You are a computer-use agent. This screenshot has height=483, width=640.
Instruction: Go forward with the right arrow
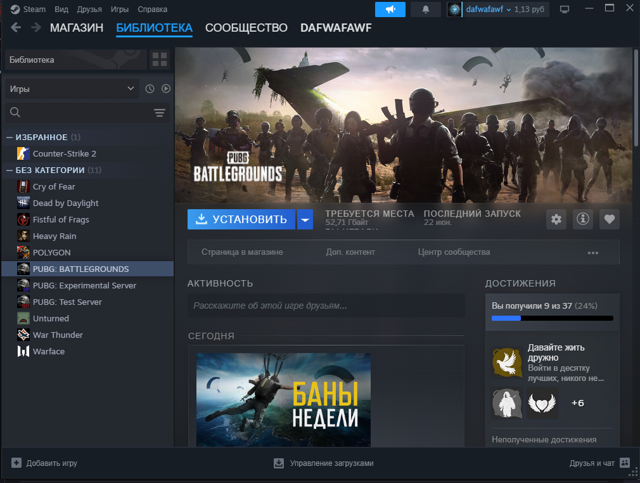[36, 27]
